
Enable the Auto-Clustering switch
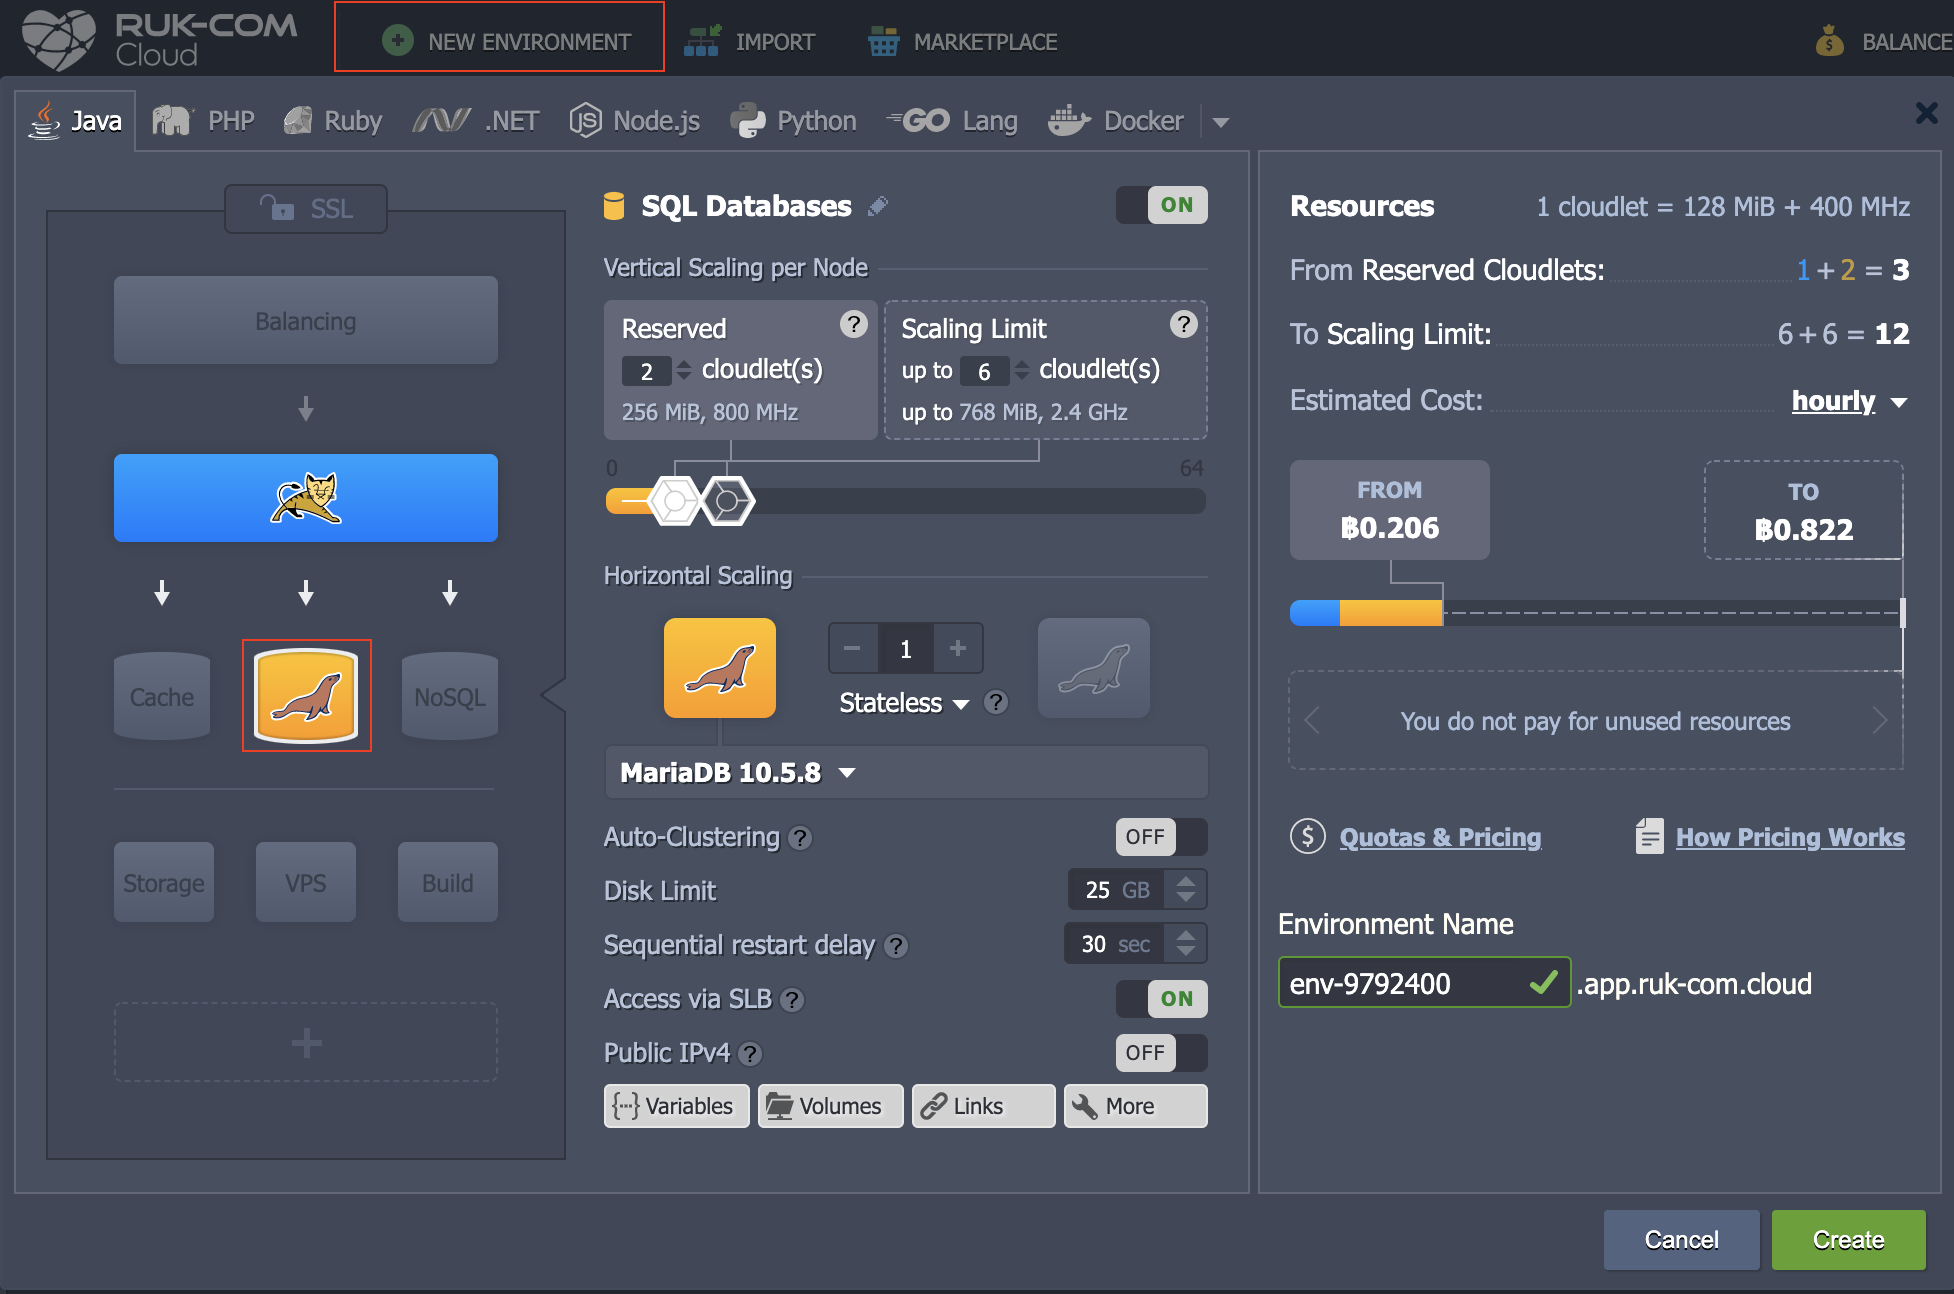(x=1162, y=837)
